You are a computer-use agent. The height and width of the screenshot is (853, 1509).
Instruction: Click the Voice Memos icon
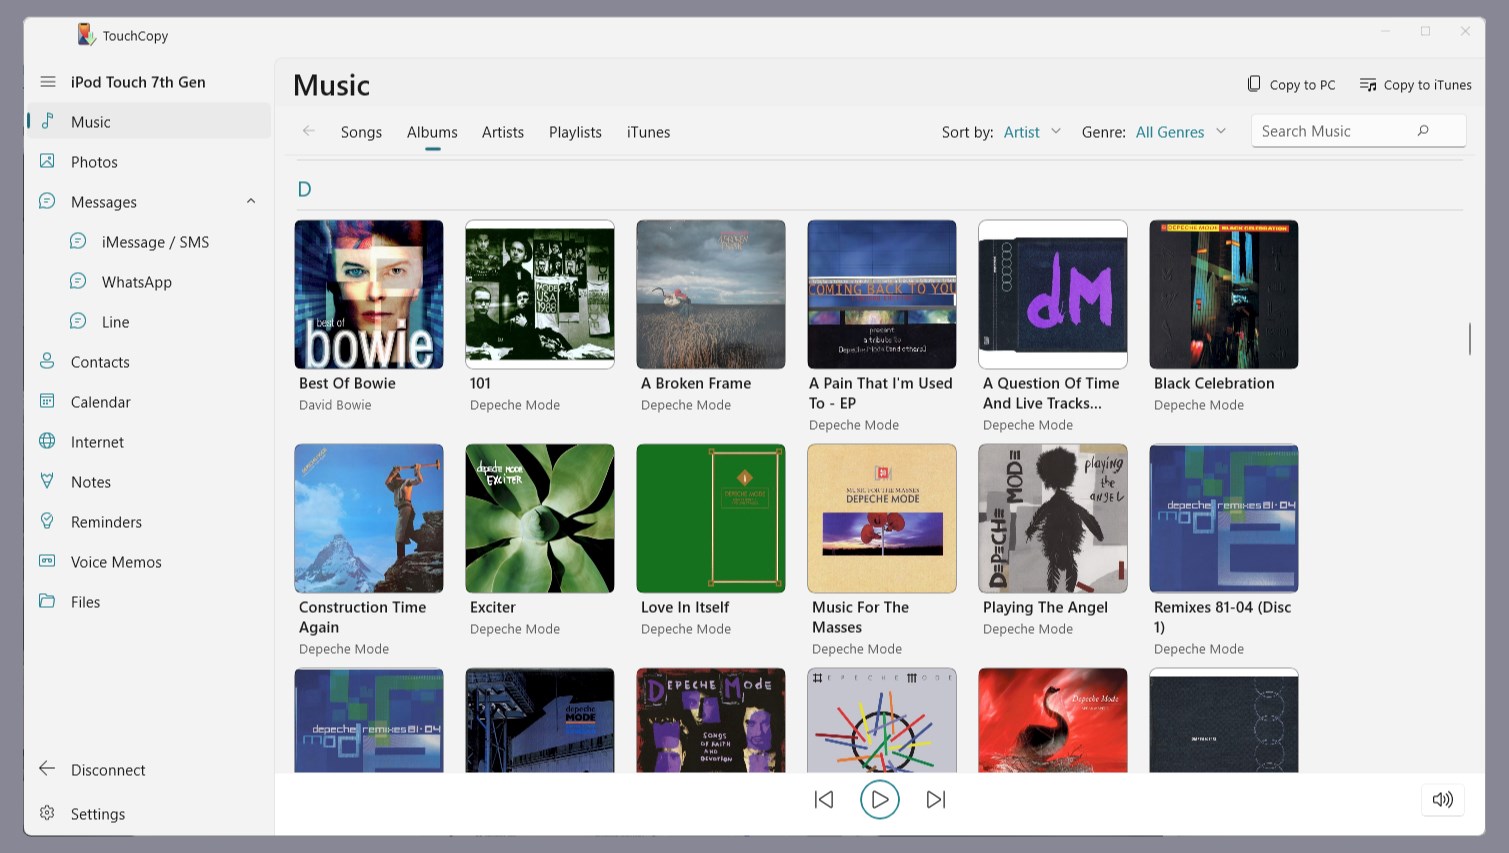tap(47, 561)
